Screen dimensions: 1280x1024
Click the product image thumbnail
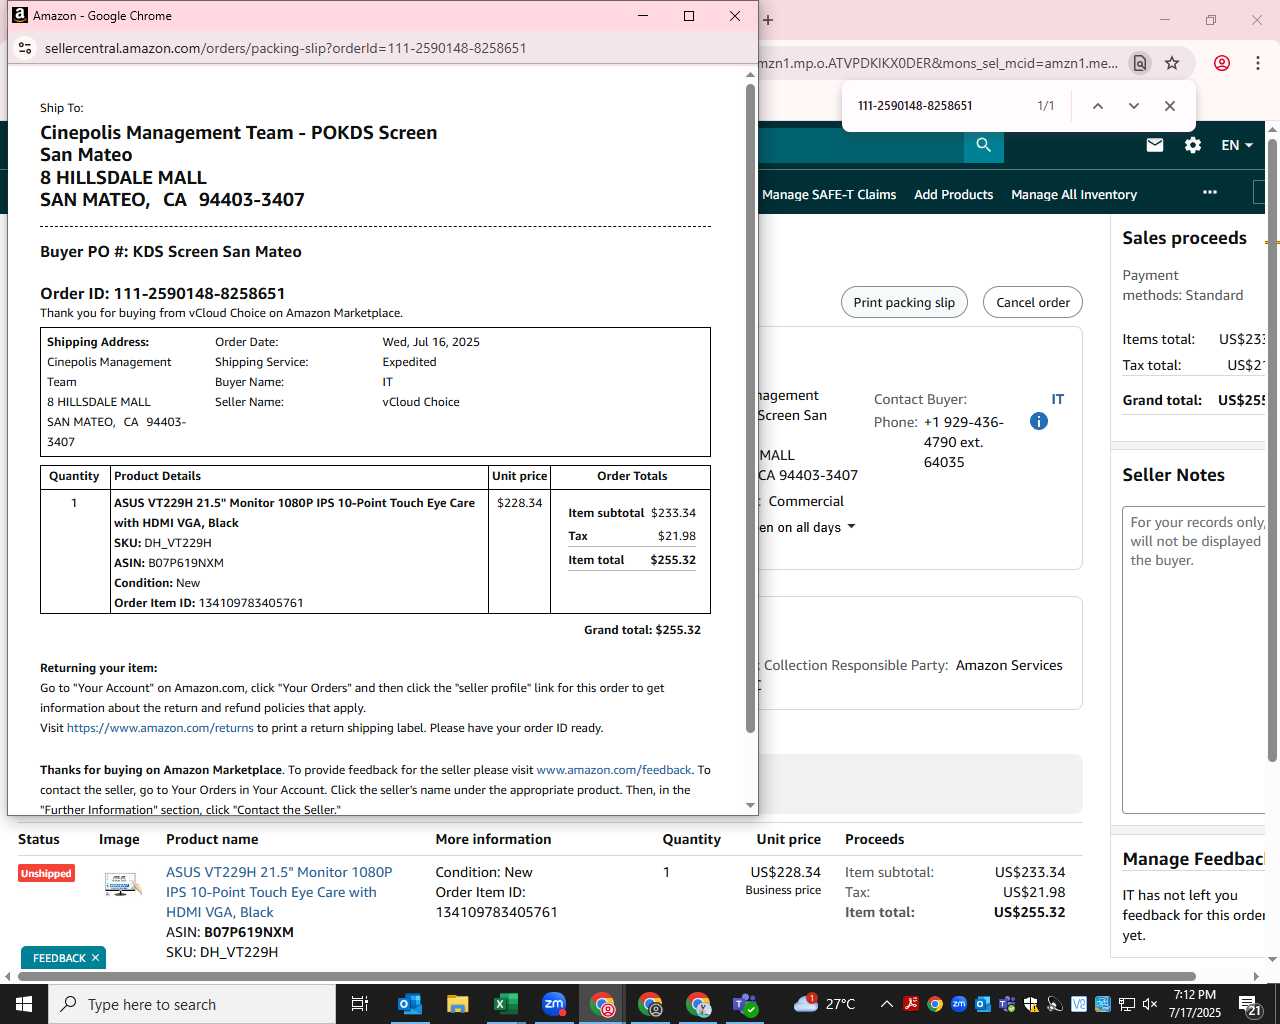click(122, 884)
